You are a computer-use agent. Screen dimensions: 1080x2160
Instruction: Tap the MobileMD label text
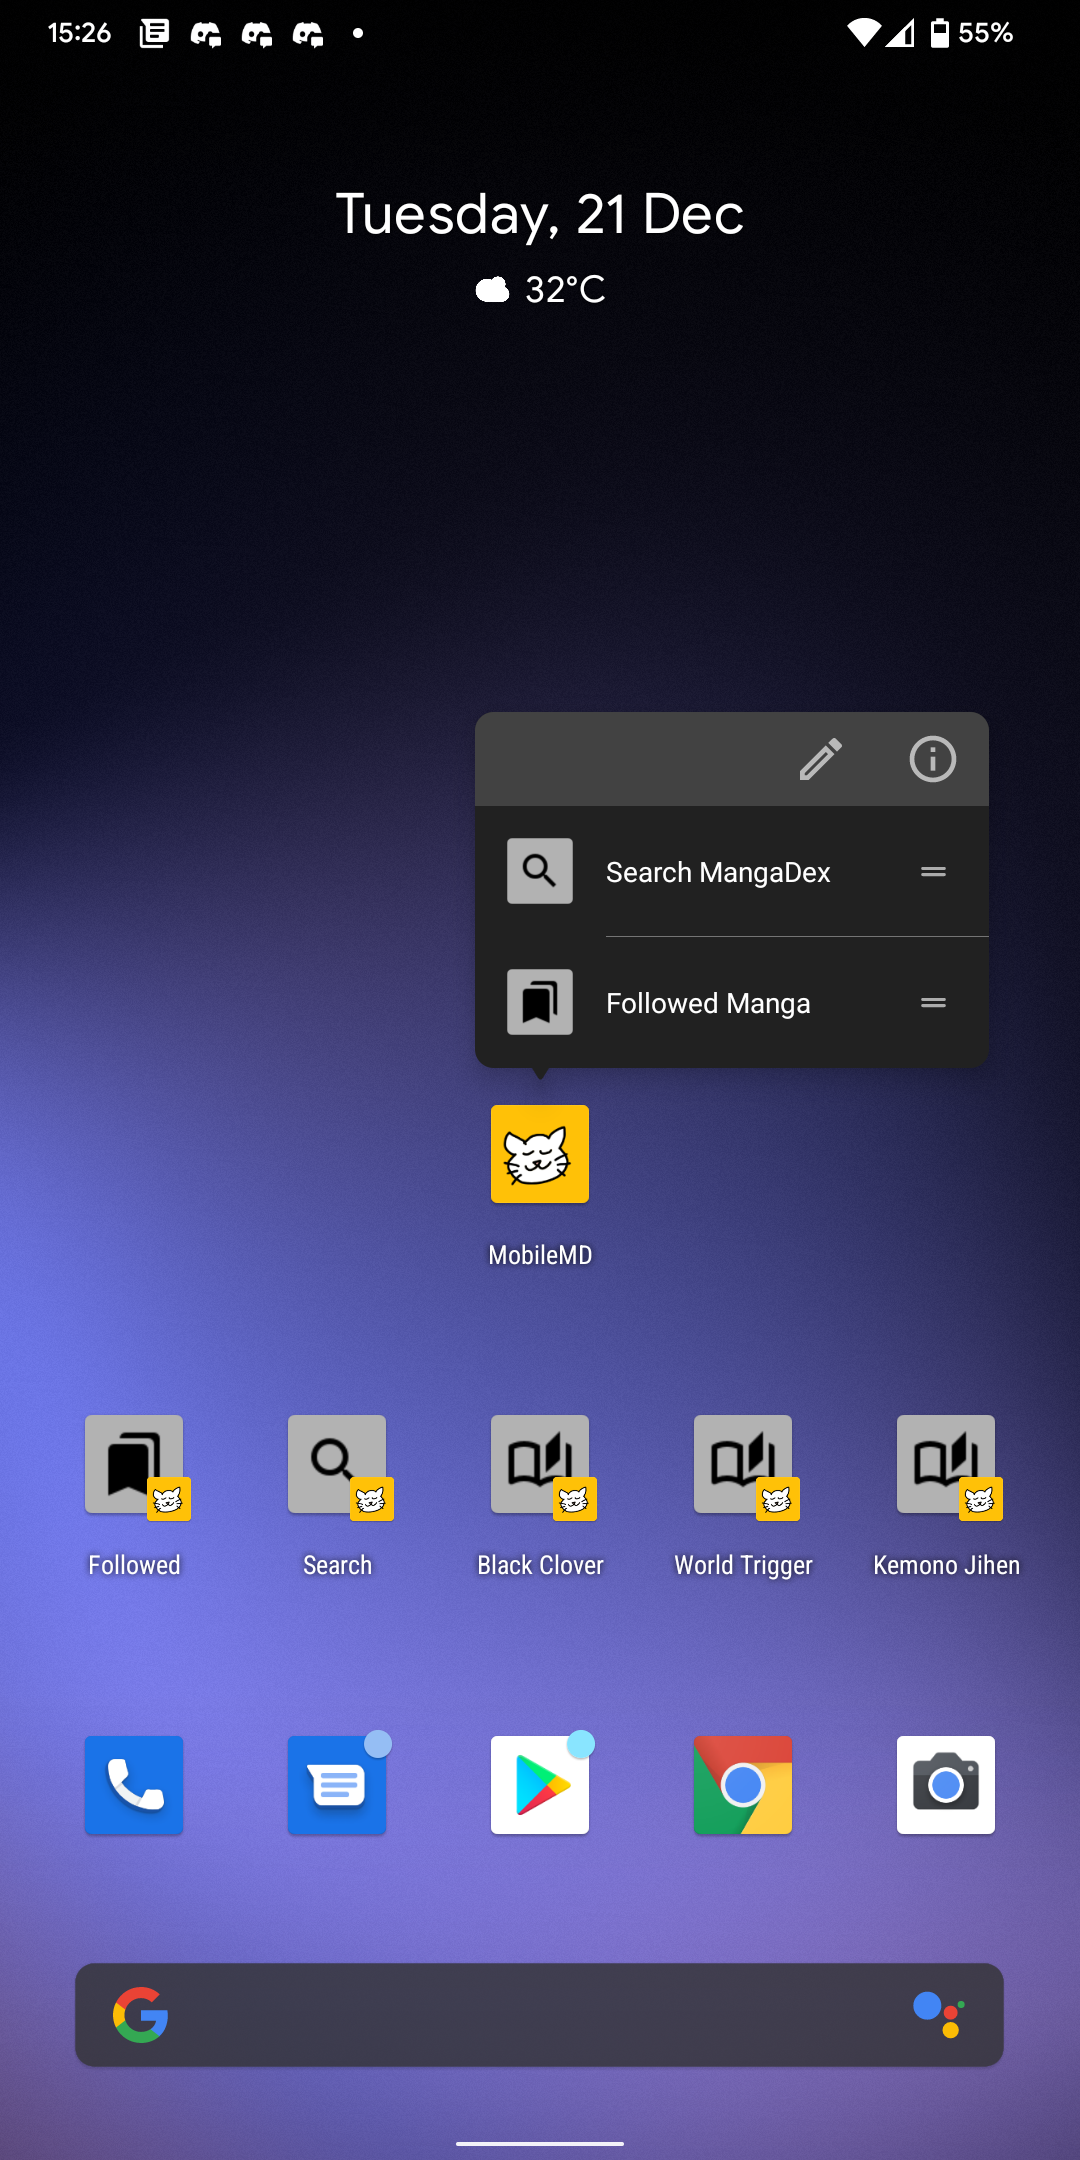tap(540, 1255)
